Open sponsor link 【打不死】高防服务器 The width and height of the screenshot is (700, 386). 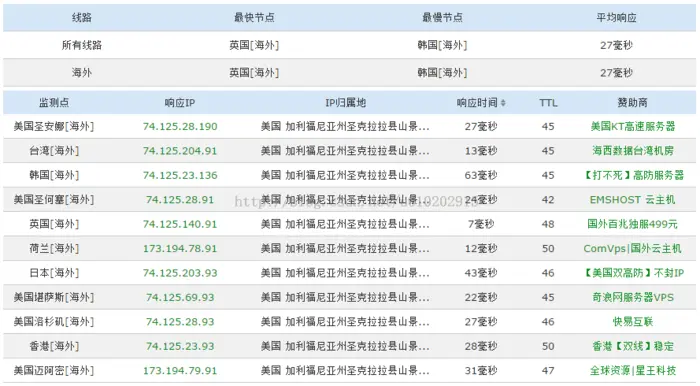[633, 175]
